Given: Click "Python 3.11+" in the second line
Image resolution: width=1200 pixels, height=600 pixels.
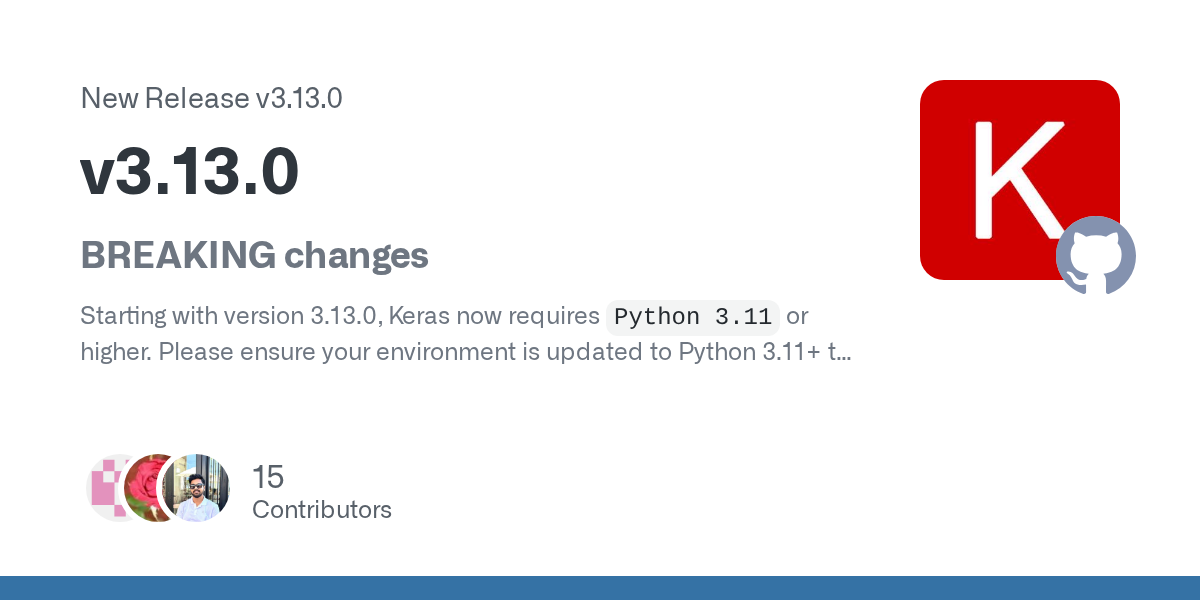Looking at the screenshot, I should [x=748, y=352].
